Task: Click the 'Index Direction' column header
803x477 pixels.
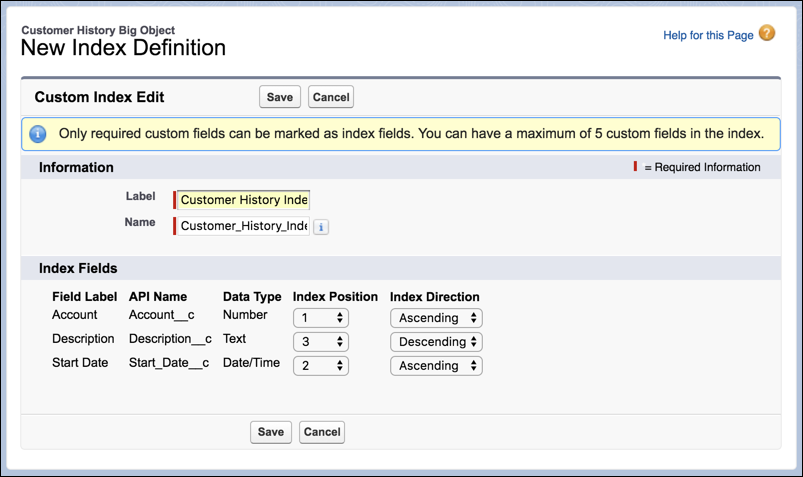Action: click(435, 297)
